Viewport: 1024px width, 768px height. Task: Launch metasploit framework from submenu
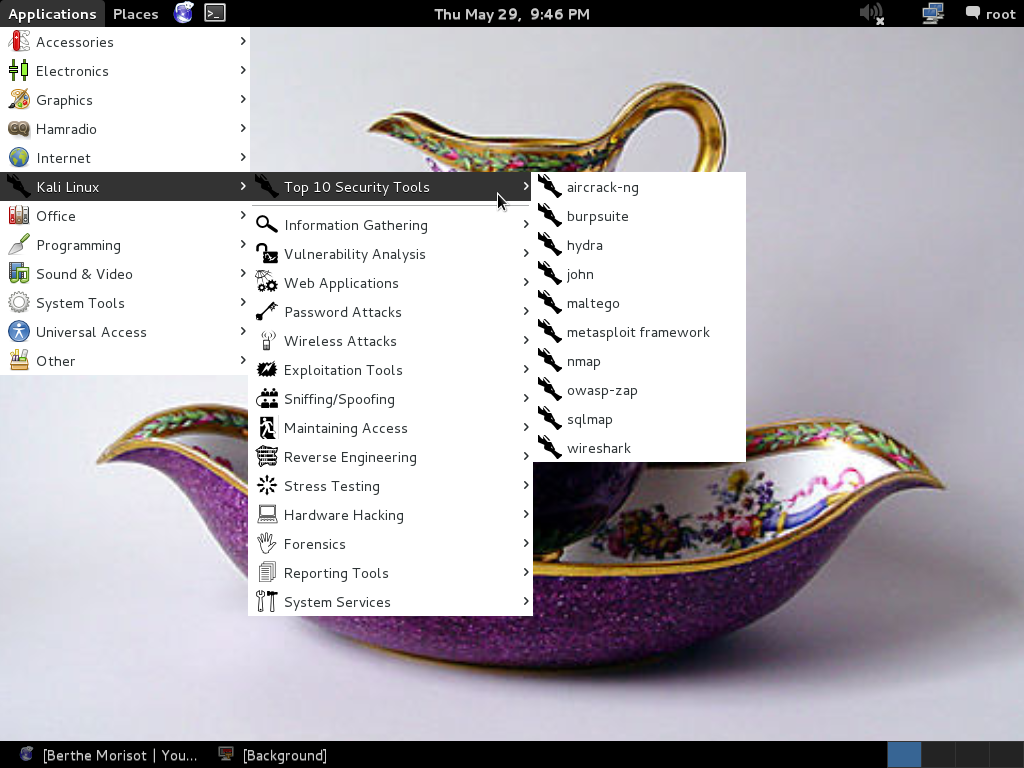tap(637, 332)
